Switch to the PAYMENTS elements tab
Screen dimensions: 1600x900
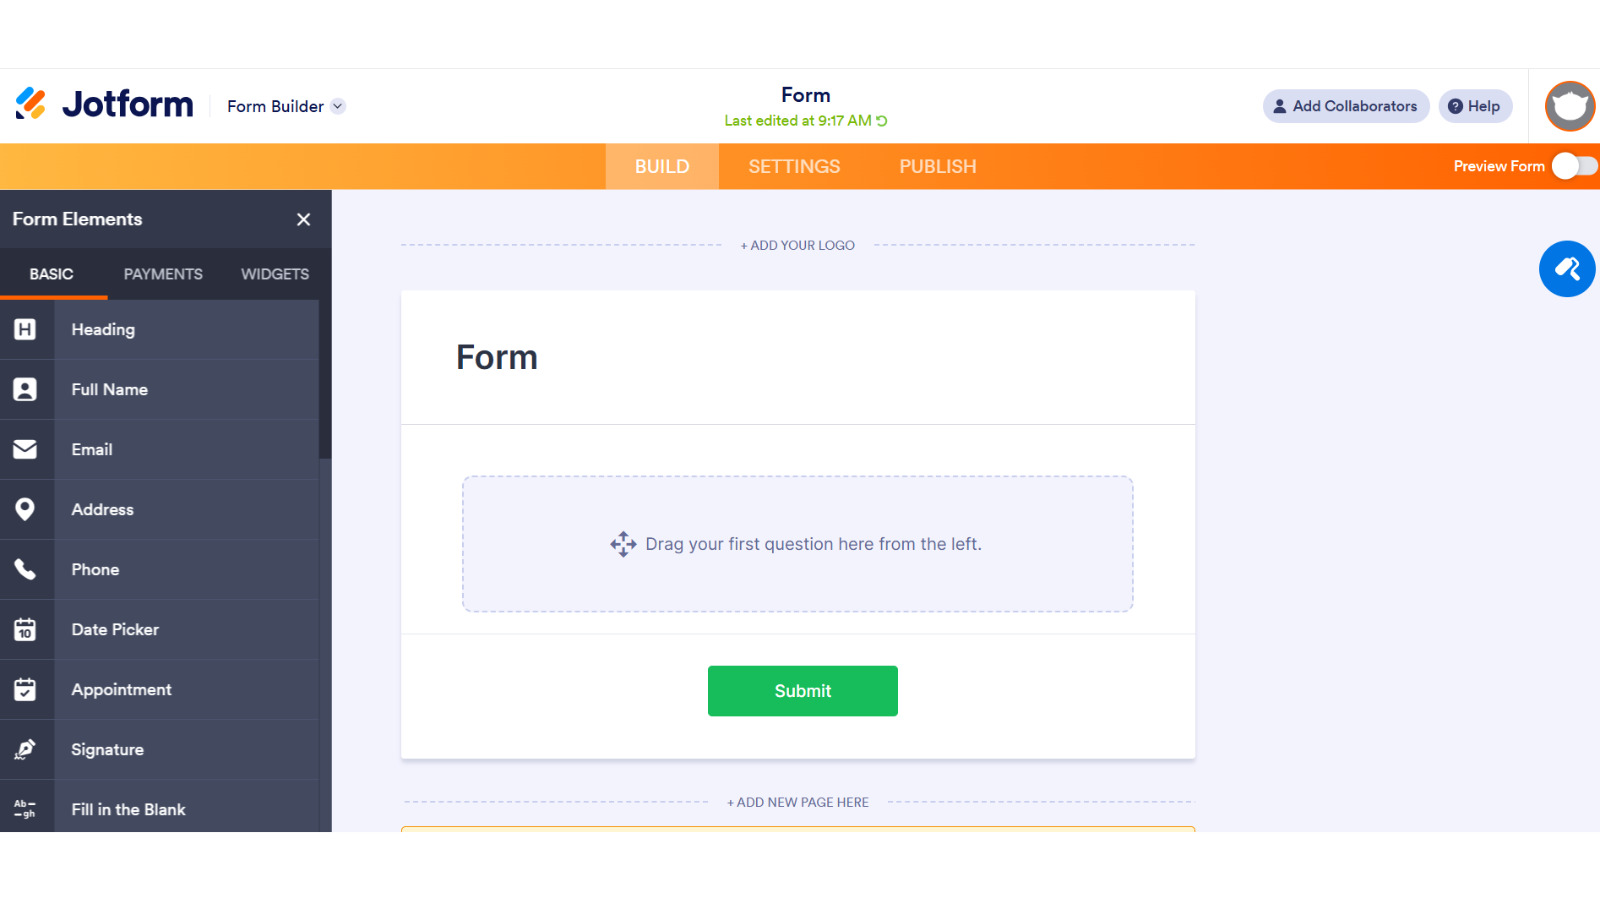[x=163, y=274]
